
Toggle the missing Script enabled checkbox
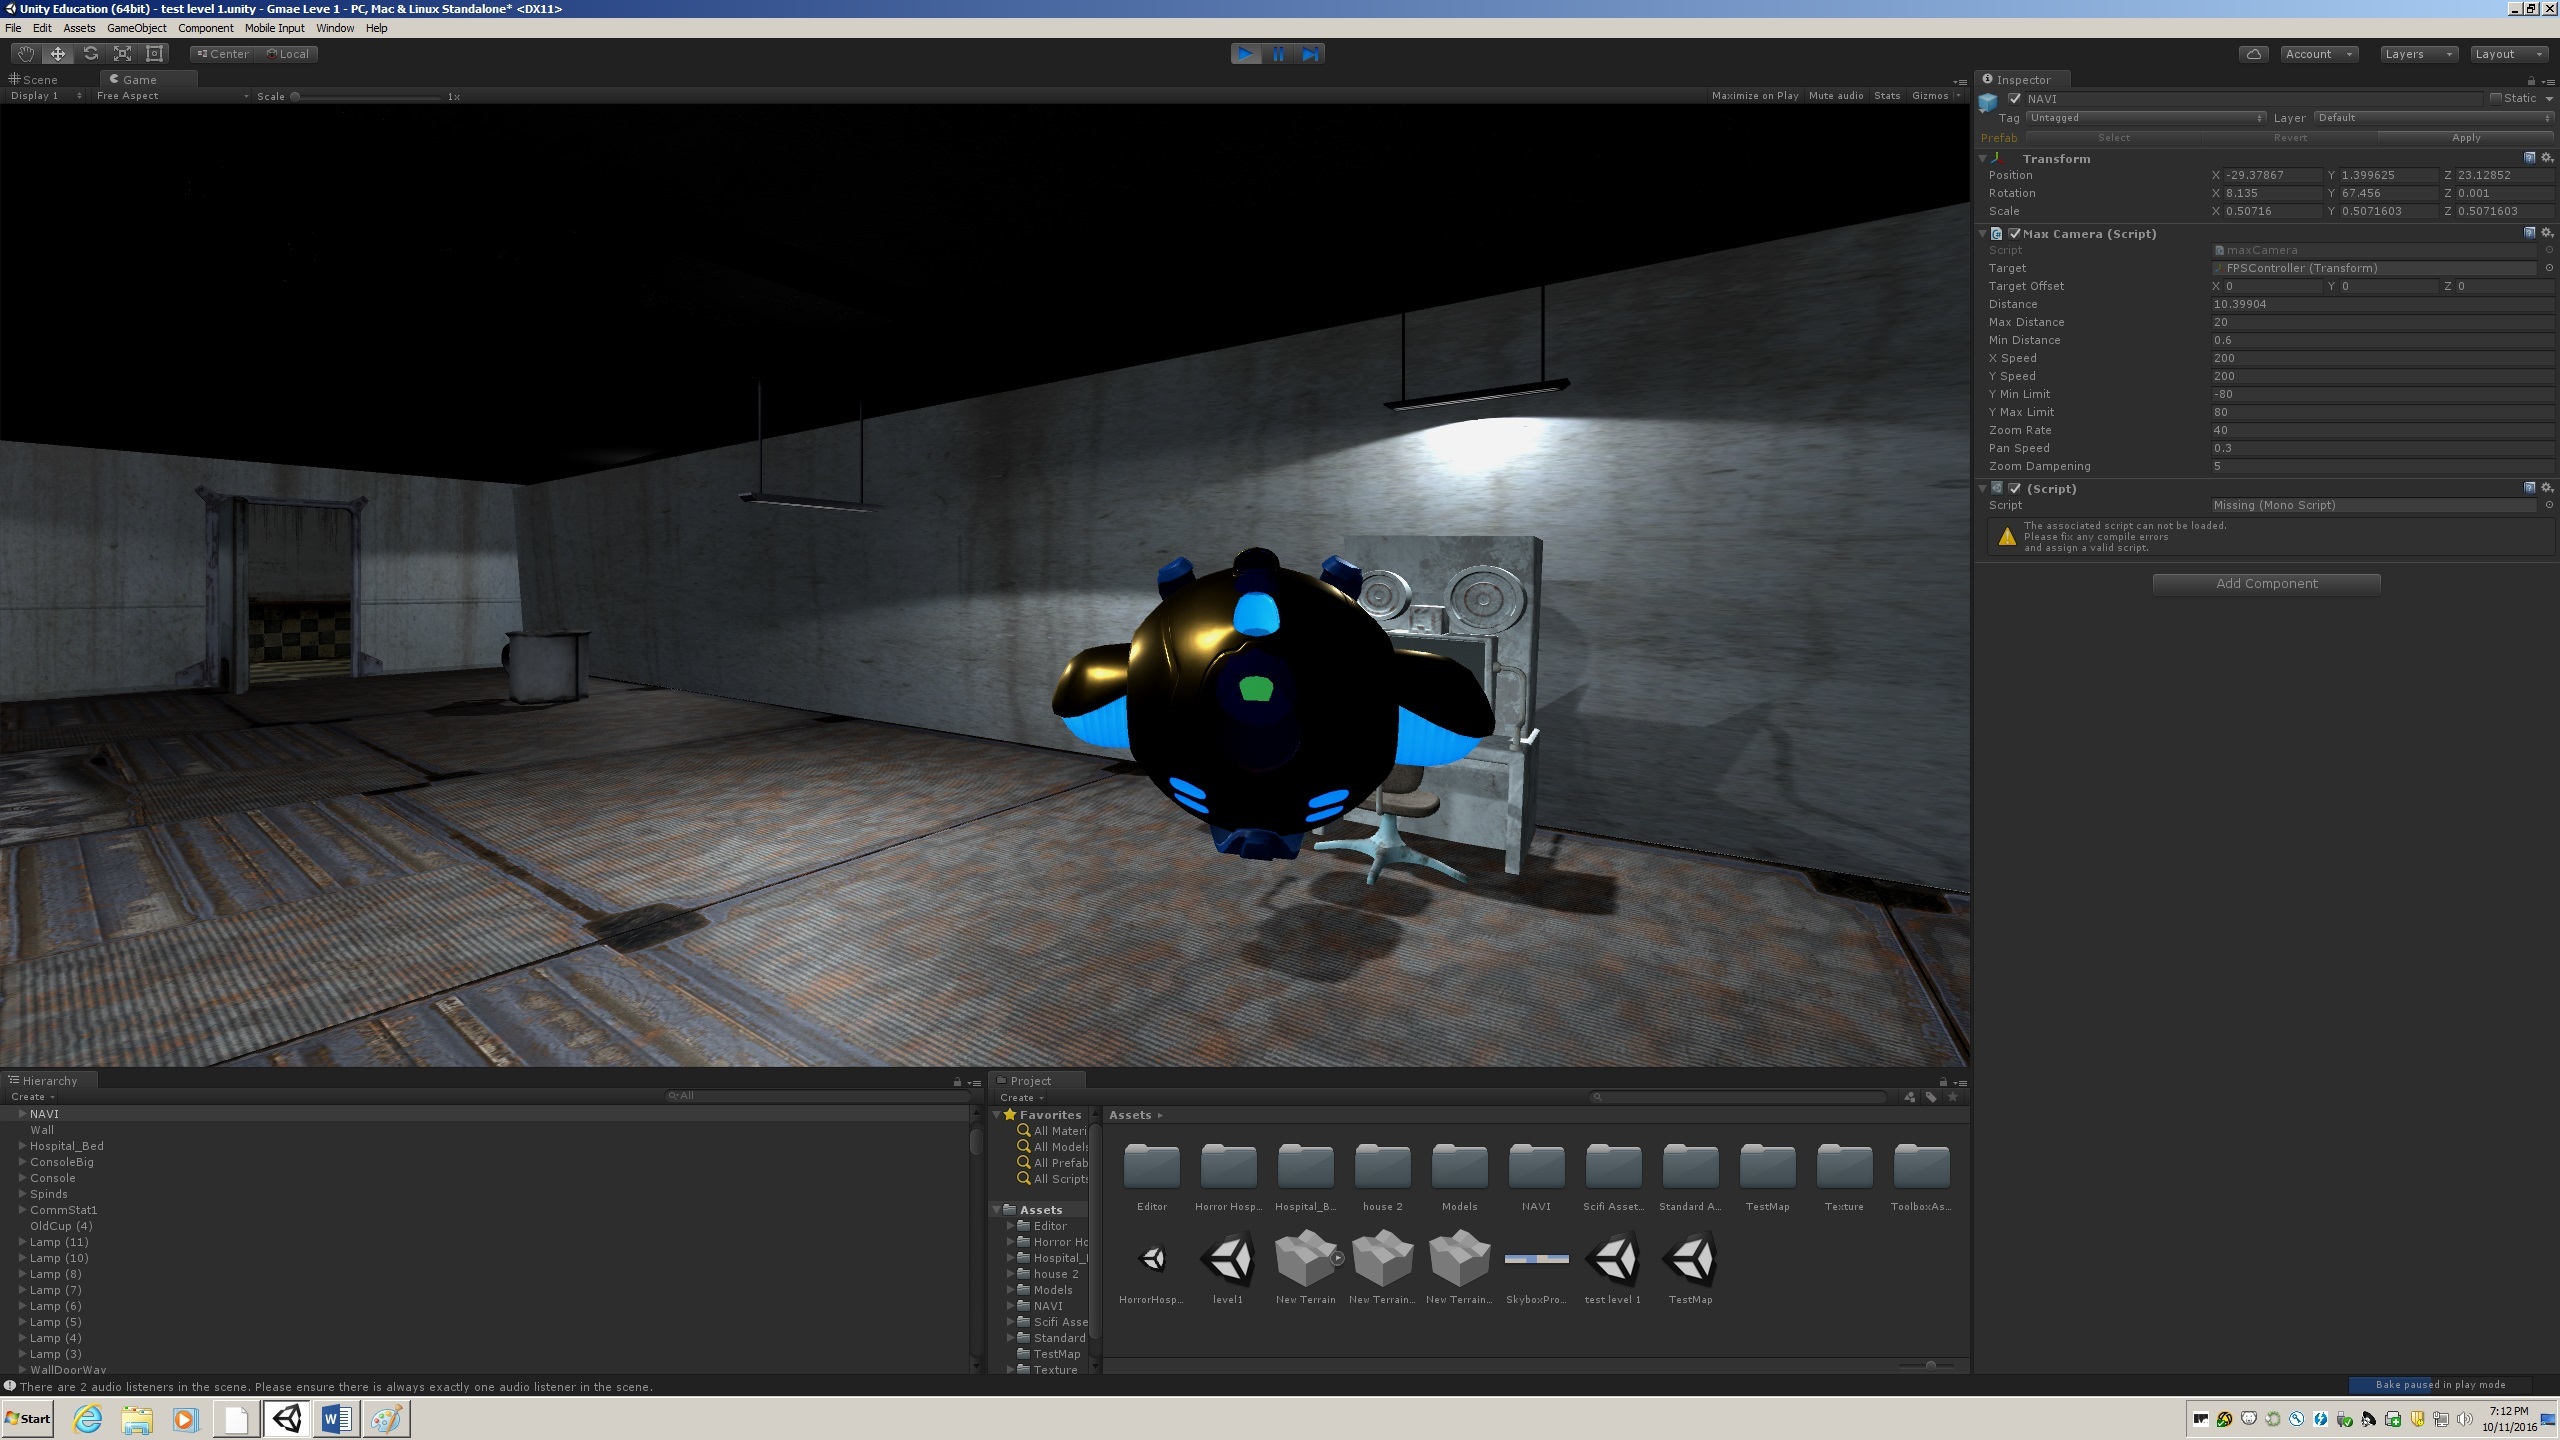2014,489
